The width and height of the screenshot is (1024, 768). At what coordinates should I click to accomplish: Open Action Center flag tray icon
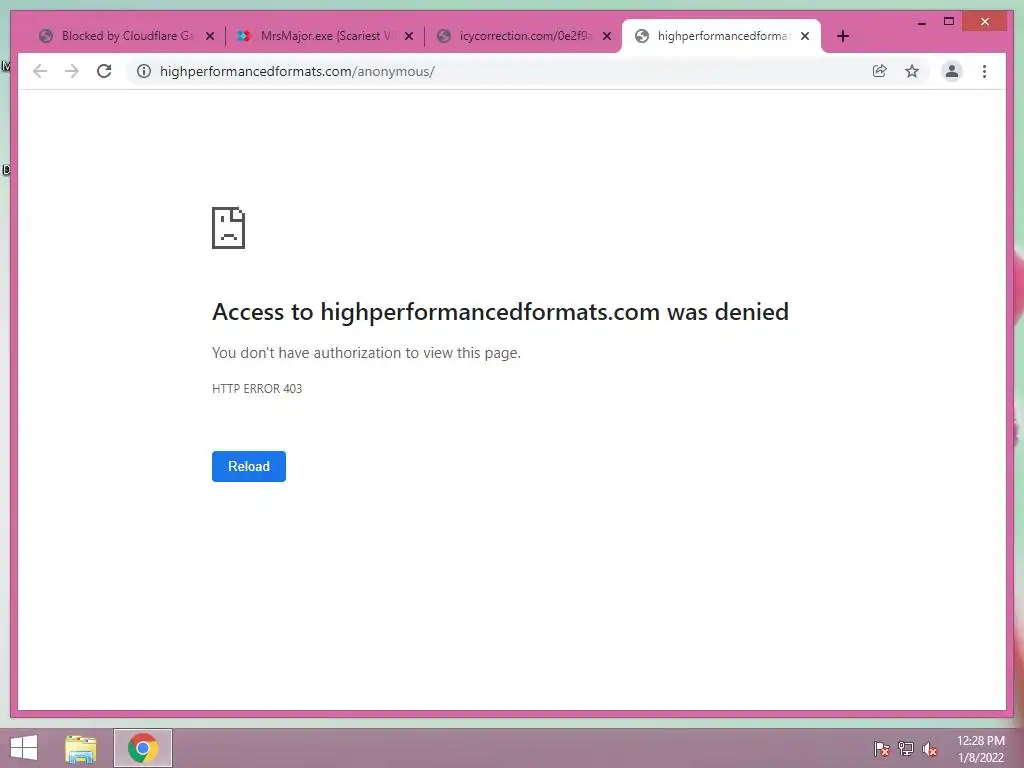click(882, 748)
